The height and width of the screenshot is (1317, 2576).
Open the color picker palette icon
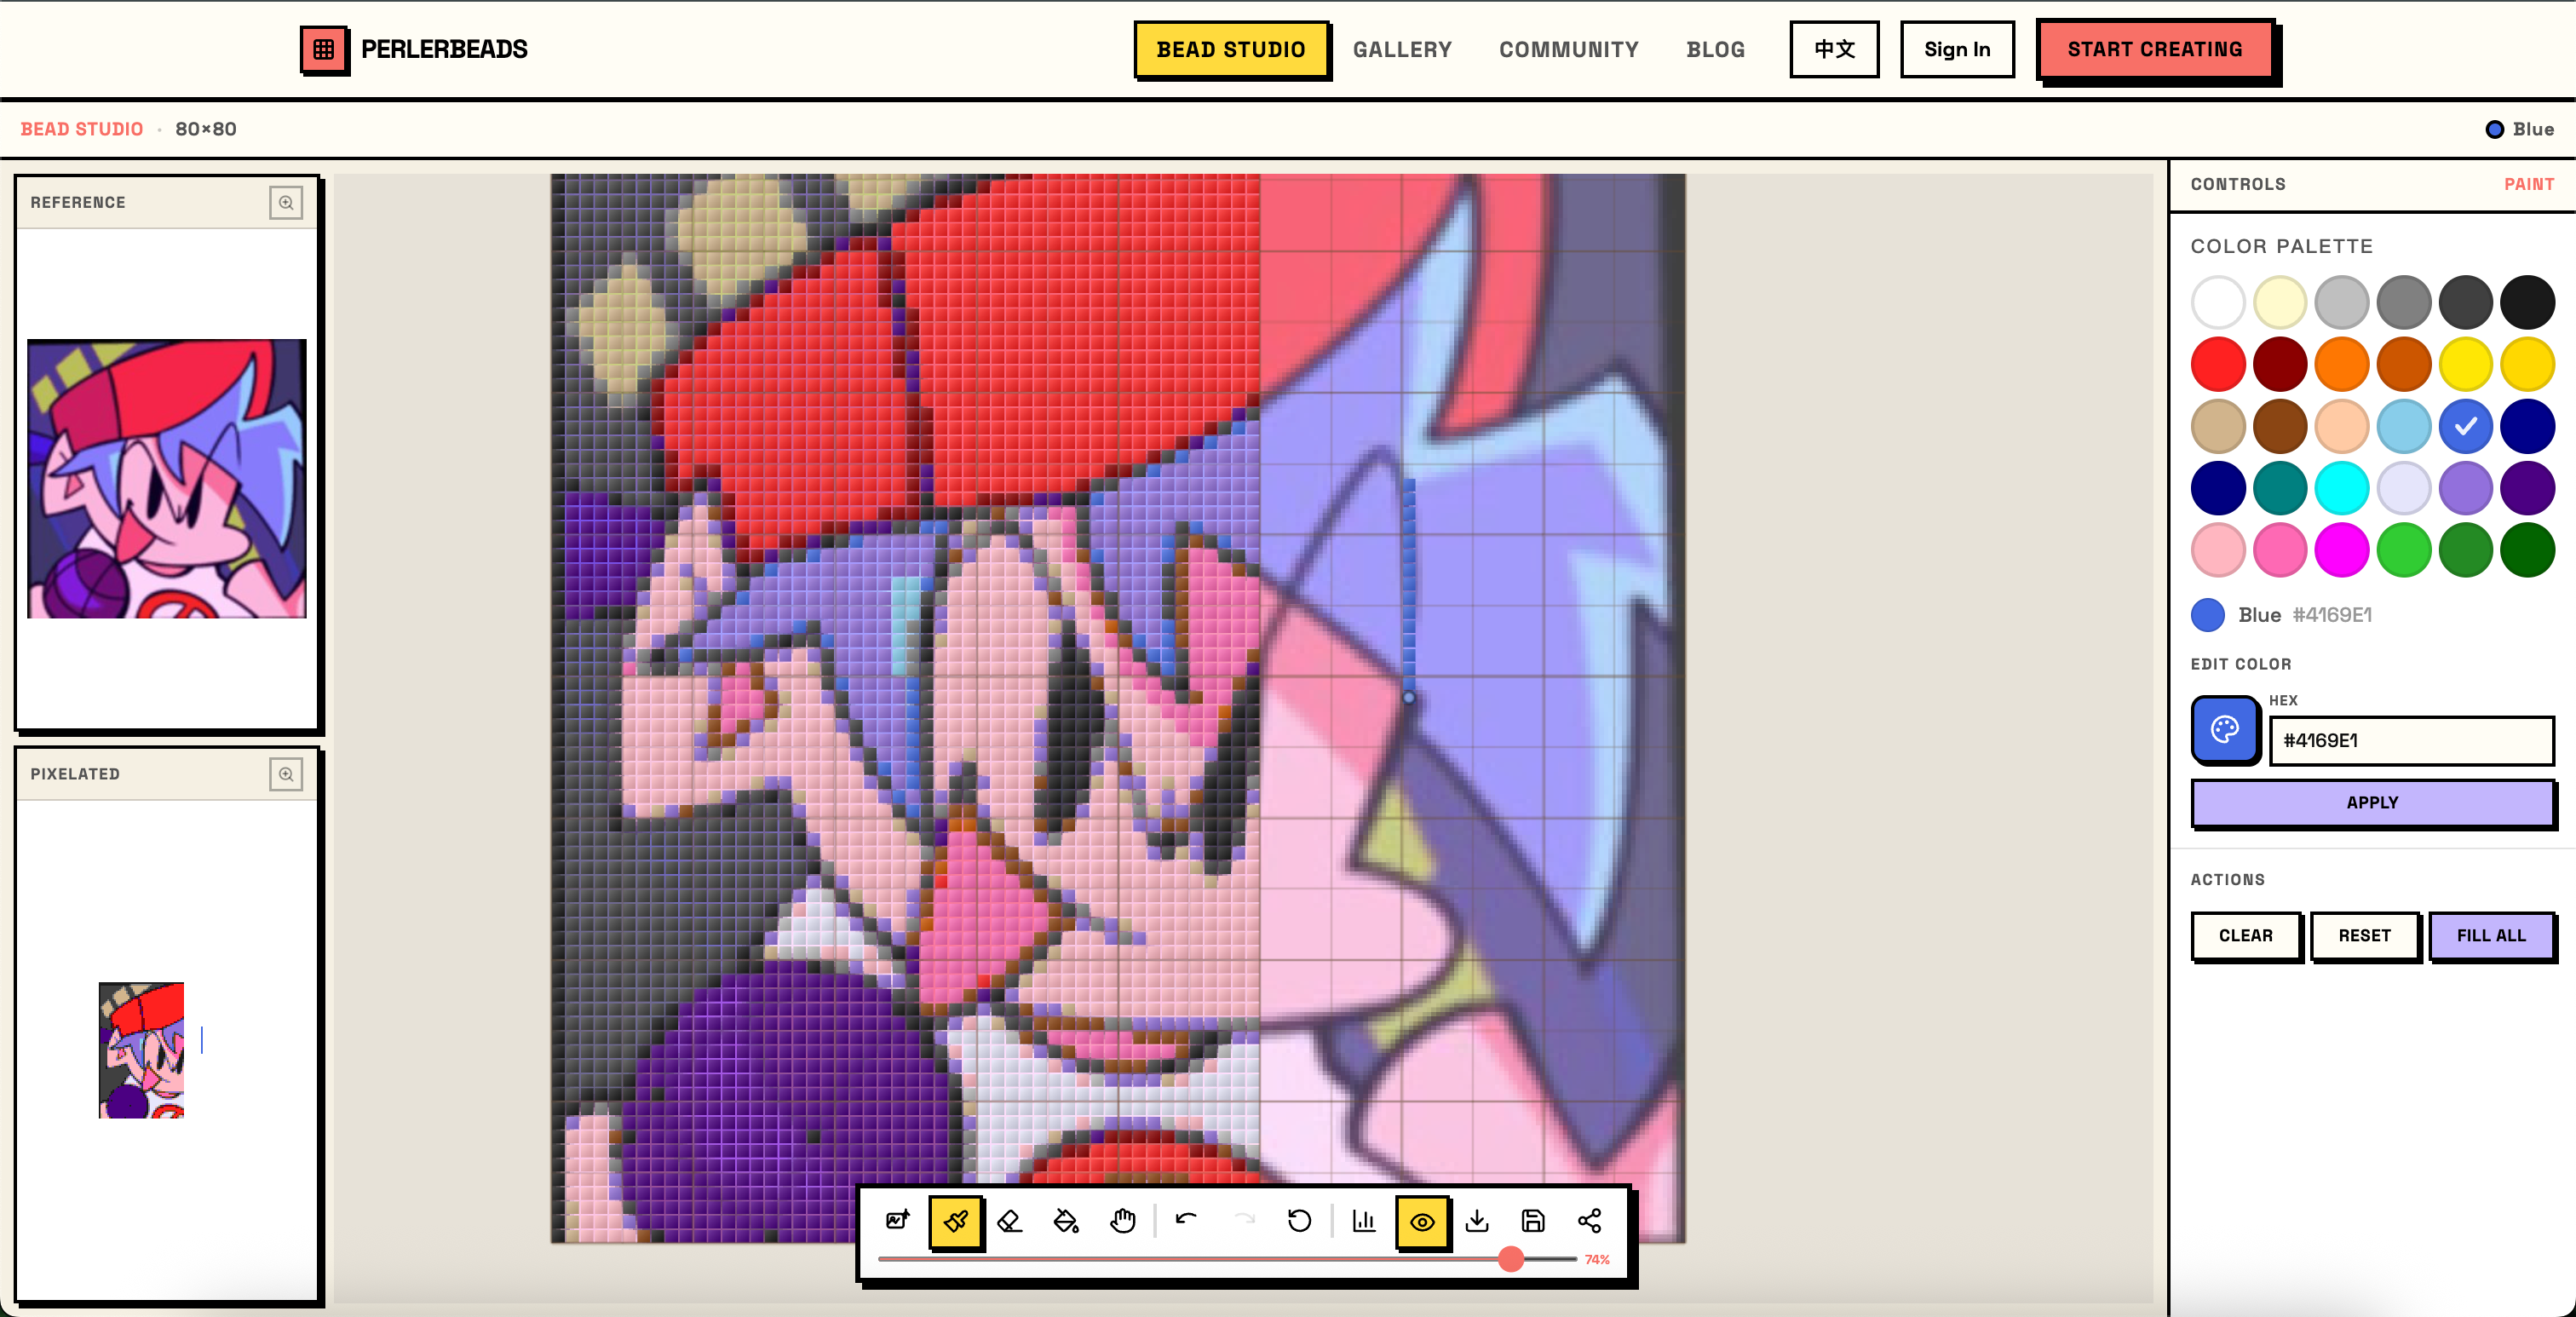click(2225, 730)
